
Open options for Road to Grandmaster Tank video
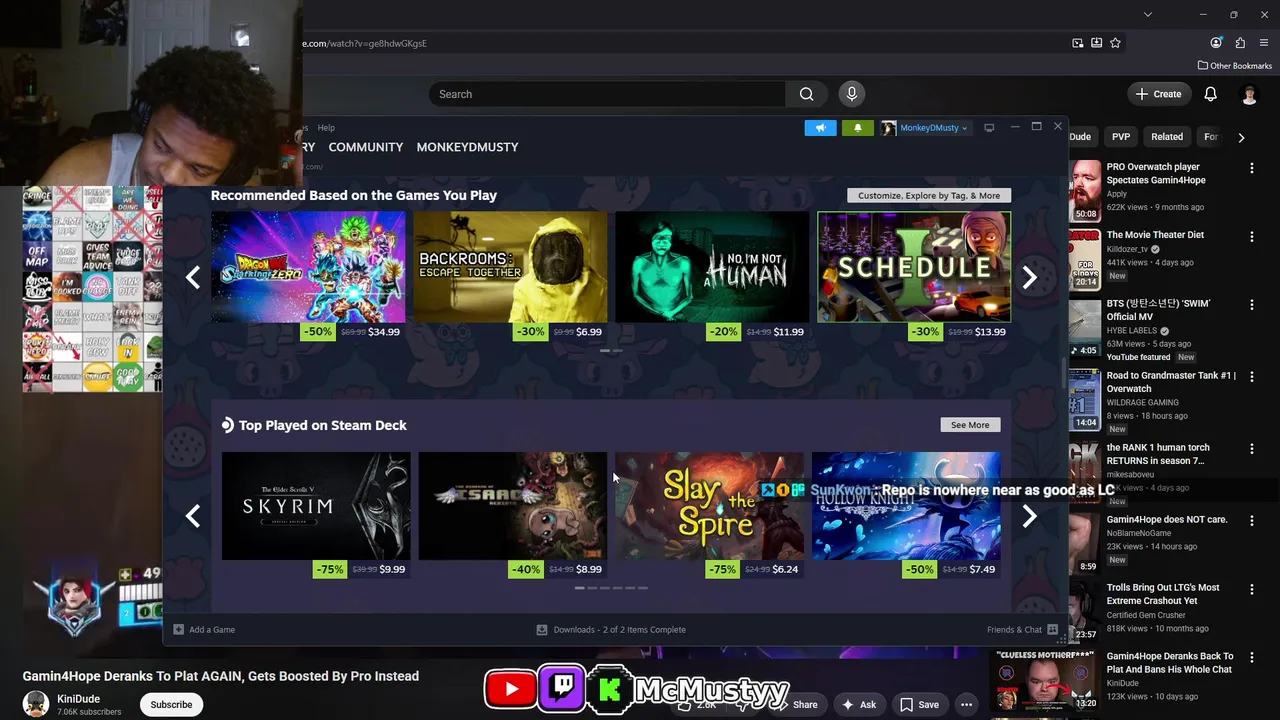coord(1251,378)
